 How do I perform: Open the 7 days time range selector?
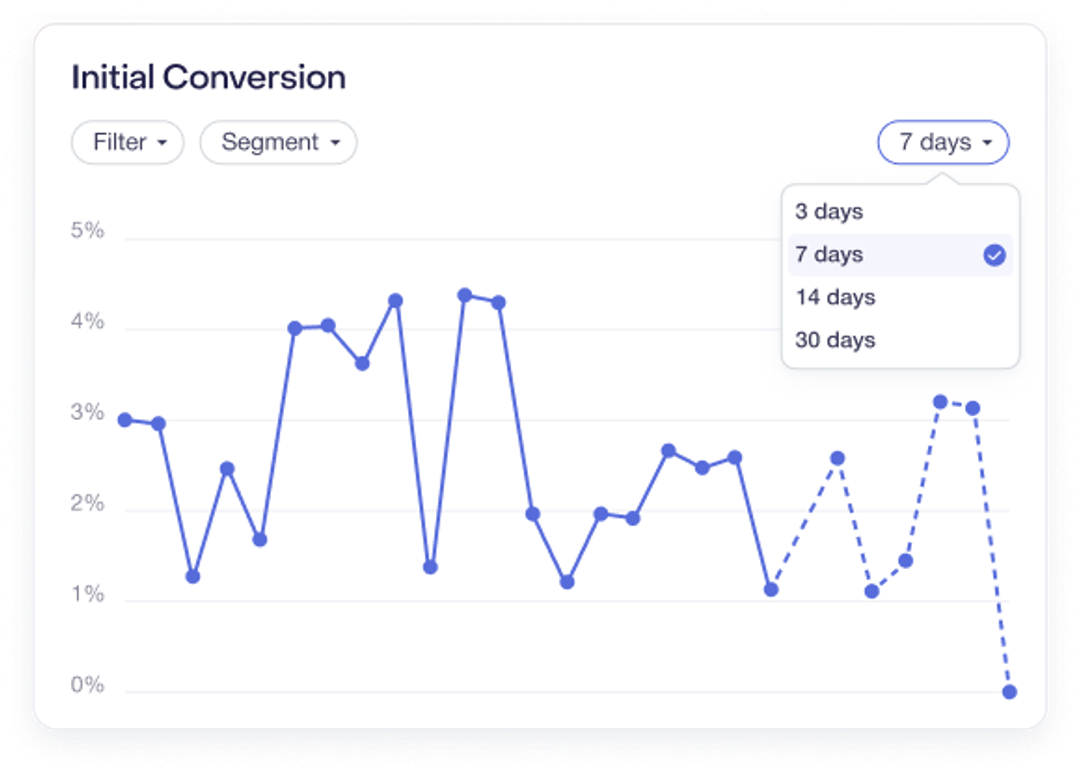(x=941, y=142)
